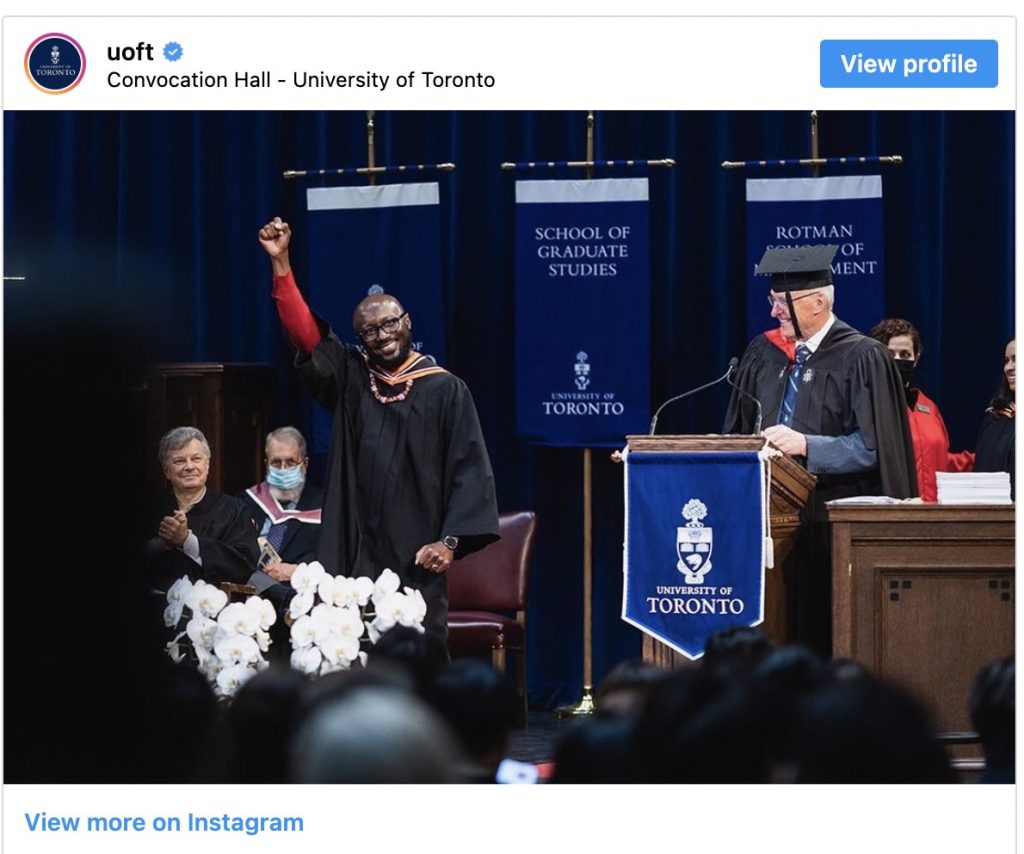Click the blue verified badge

pos(173,52)
